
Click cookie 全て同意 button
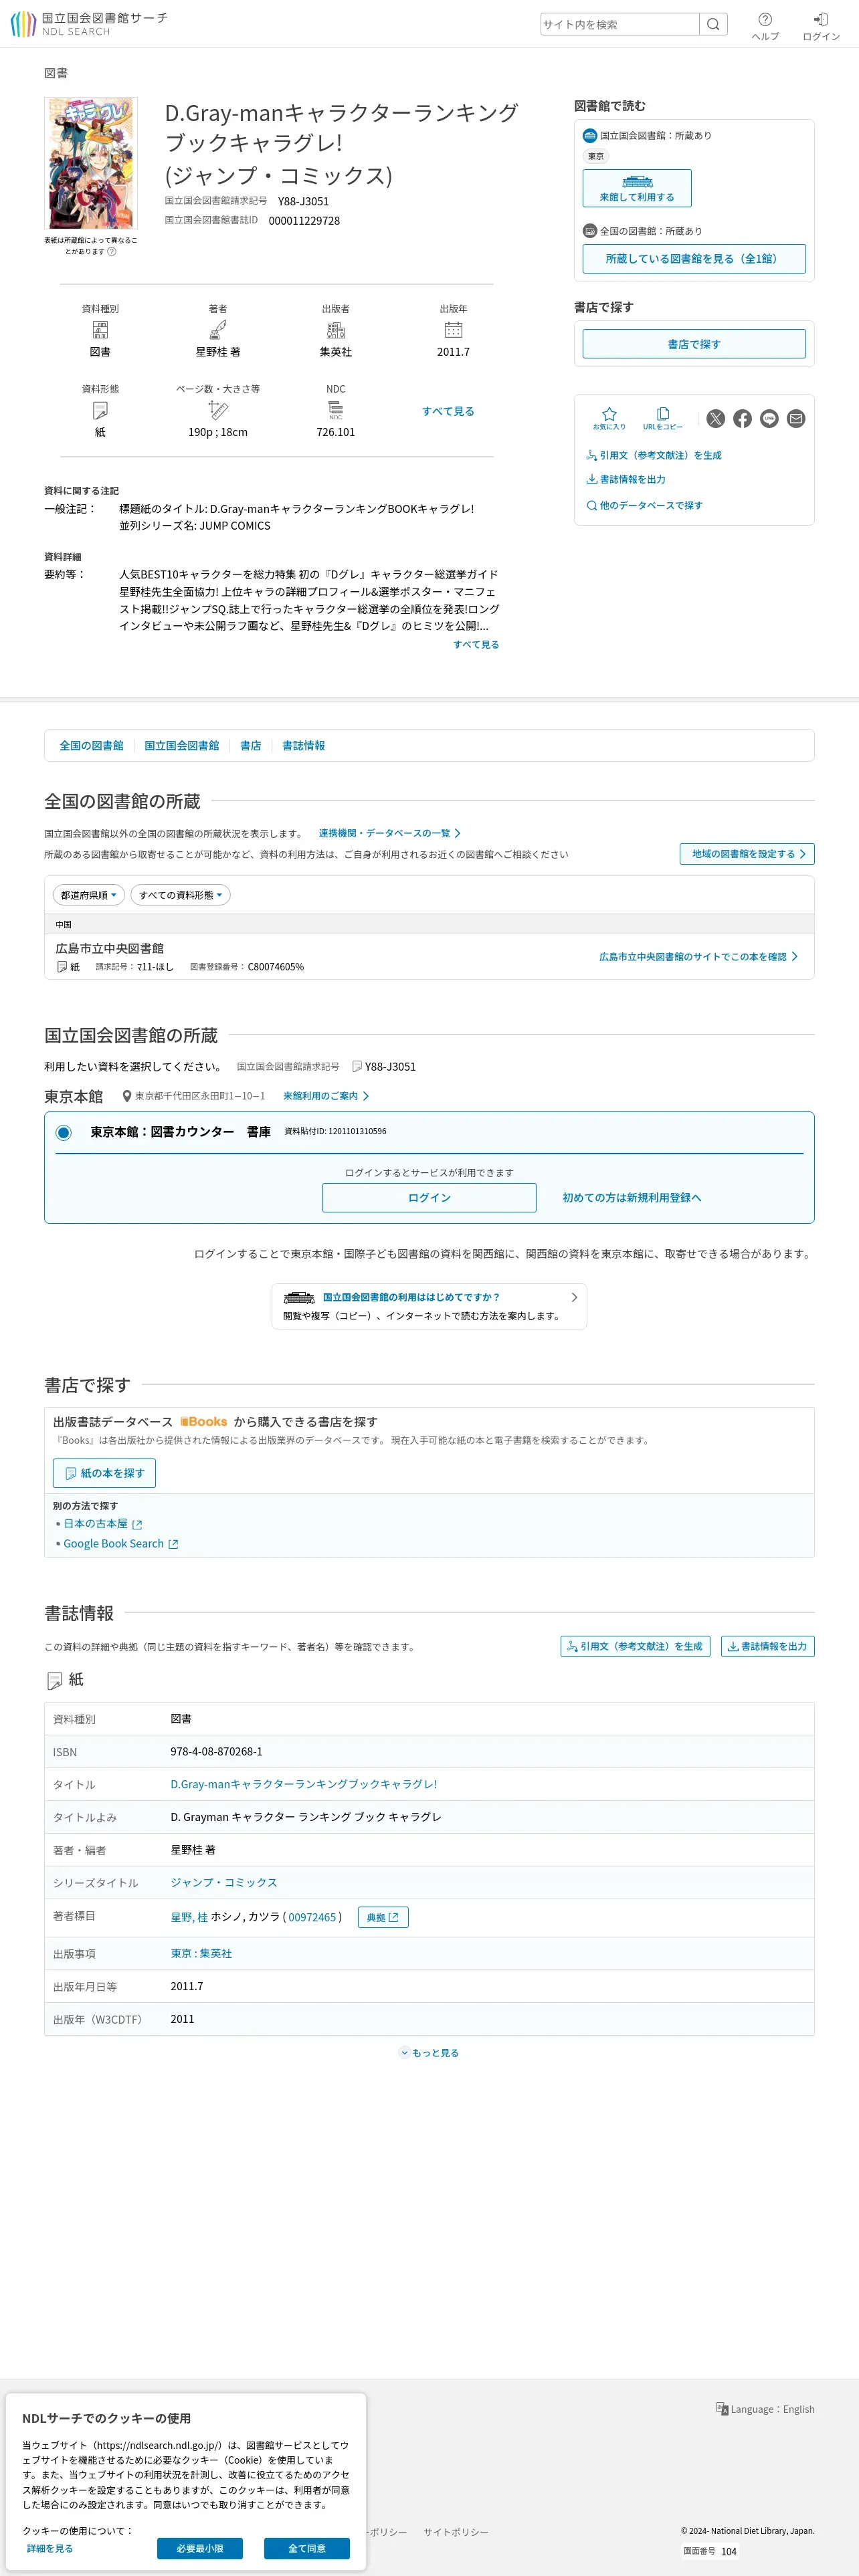pyautogui.click(x=307, y=2548)
